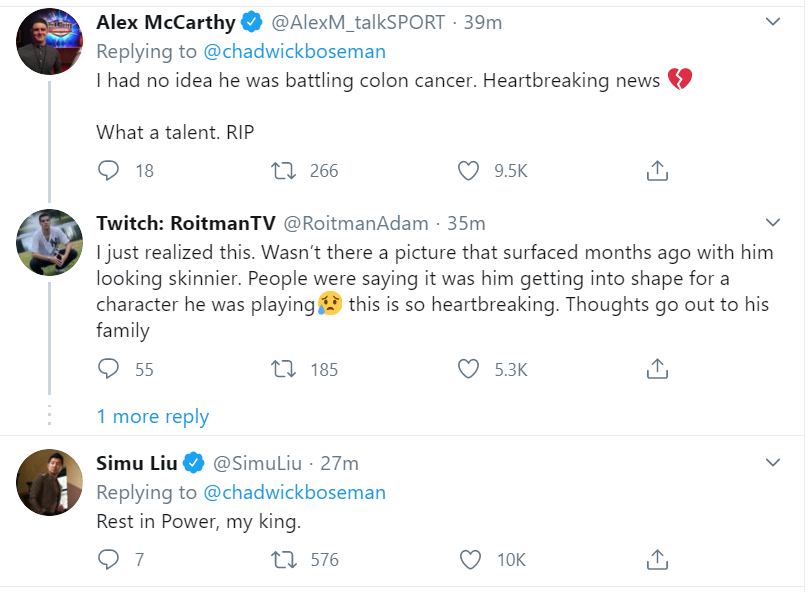Share RoitmanTV's tweet
Screen dimensions: 812x592
point(657,370)
